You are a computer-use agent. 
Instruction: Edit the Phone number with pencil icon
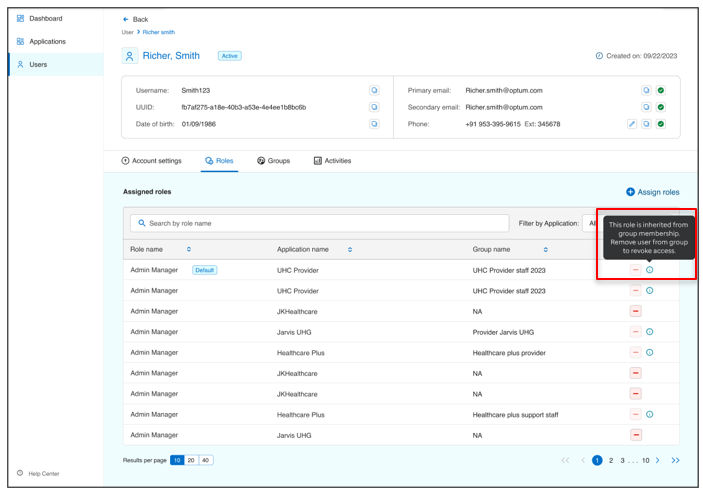click(x=632, y=124)
